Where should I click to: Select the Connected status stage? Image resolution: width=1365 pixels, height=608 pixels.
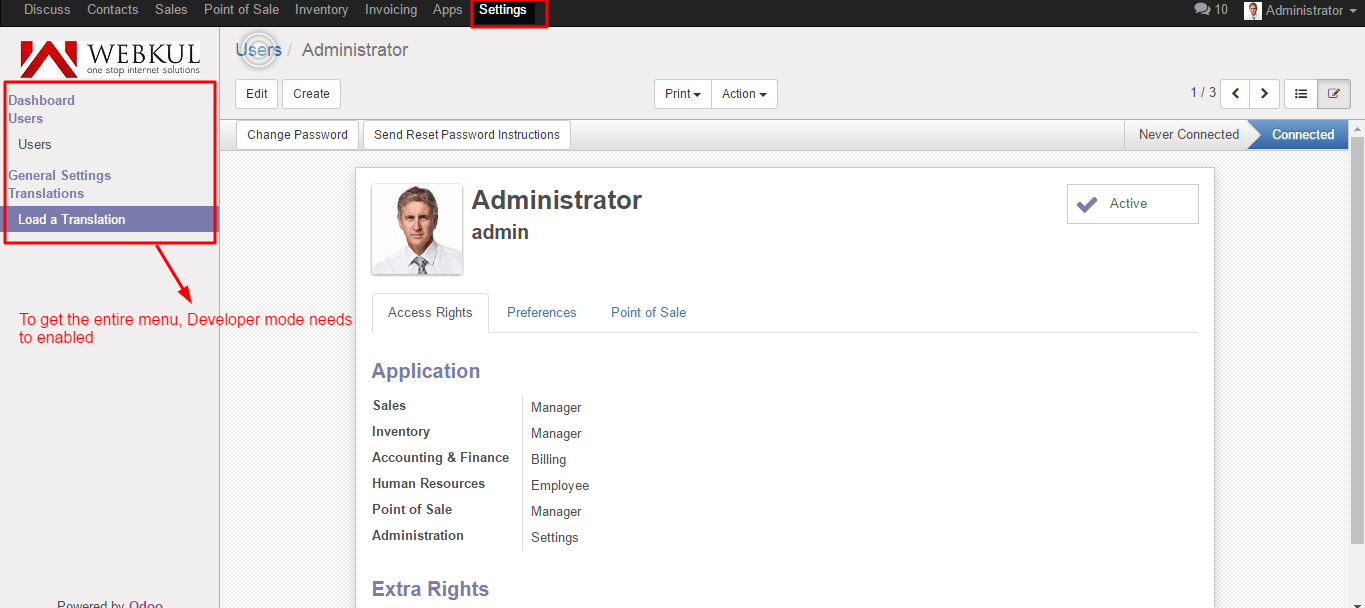coord(1302,135)
